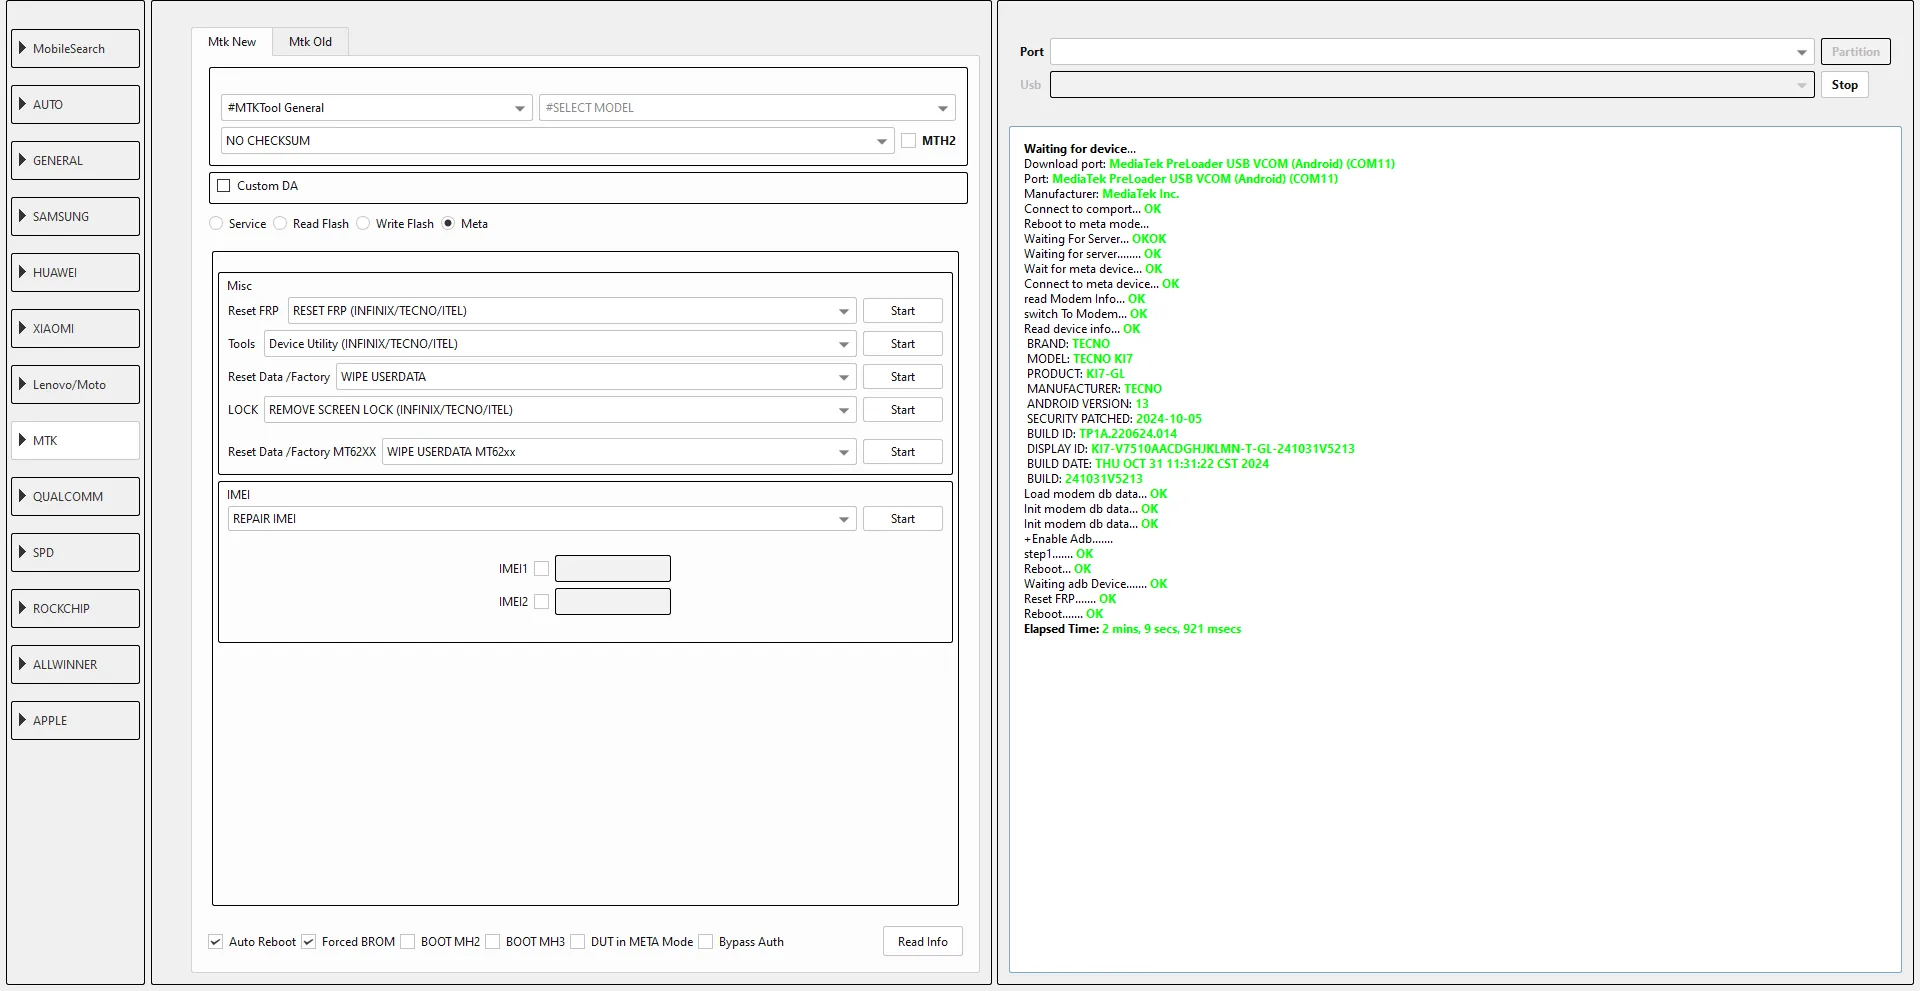The width and height of the screenshot is (1920, 991).
Task: Switch to the Mtk Old tab
Action: point(310,42)
